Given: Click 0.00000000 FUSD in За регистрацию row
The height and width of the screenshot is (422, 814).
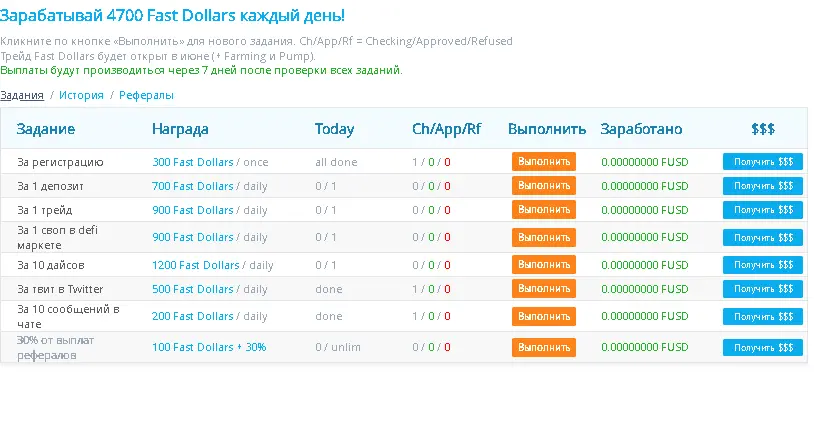Looking at the screenshot, I should coord(645,162).
